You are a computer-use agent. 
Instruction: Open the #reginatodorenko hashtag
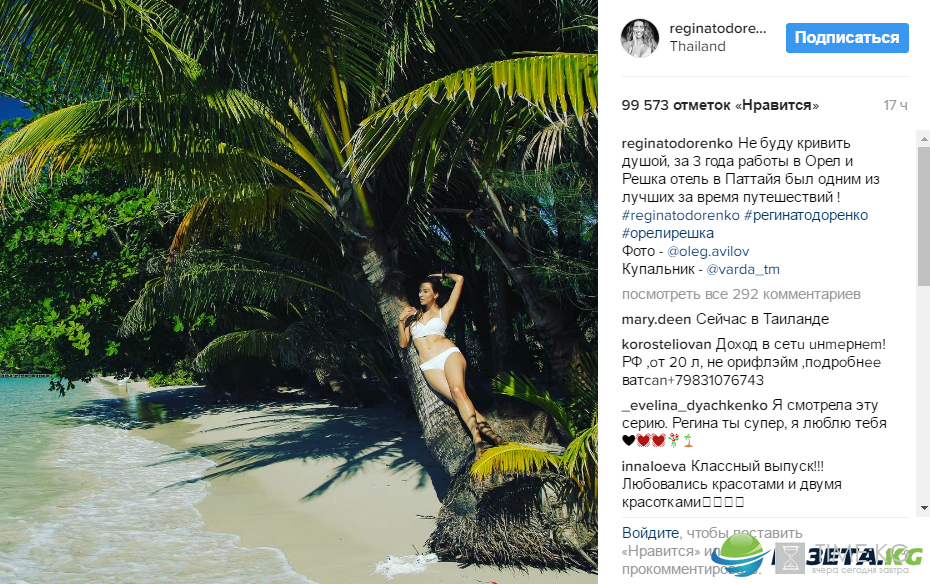click(680, 215)
